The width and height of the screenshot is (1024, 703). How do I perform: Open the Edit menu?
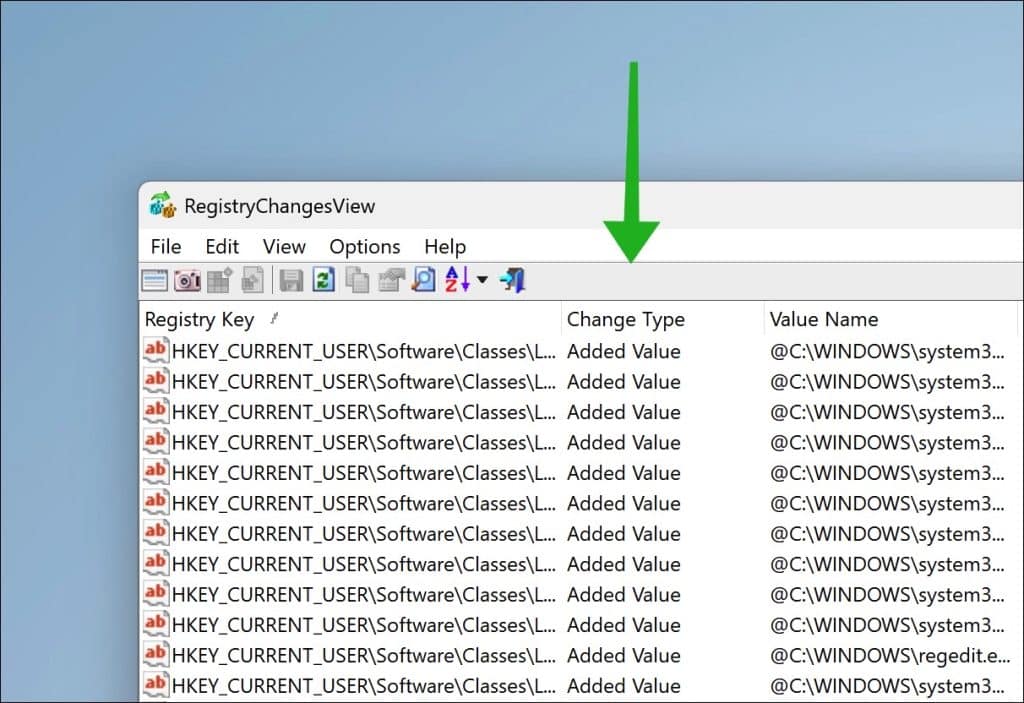pyautogui.click(x=222, y=246)
